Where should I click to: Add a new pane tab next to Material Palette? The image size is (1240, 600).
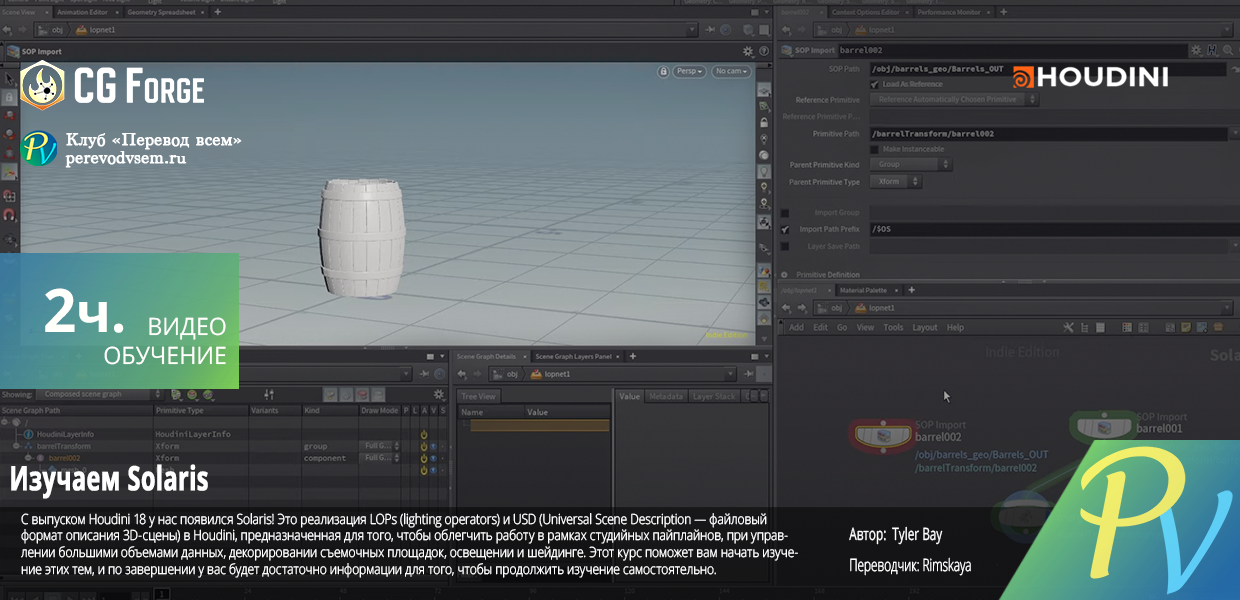tap(911, 290)
